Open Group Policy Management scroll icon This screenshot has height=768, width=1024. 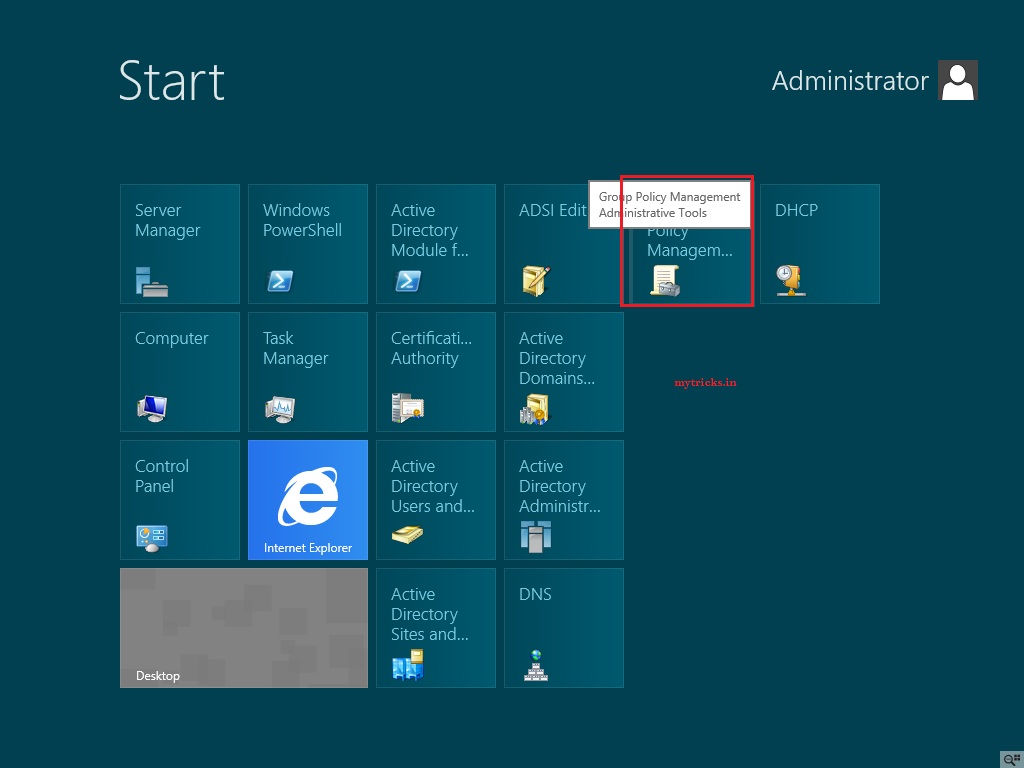(x=665, y=281)
